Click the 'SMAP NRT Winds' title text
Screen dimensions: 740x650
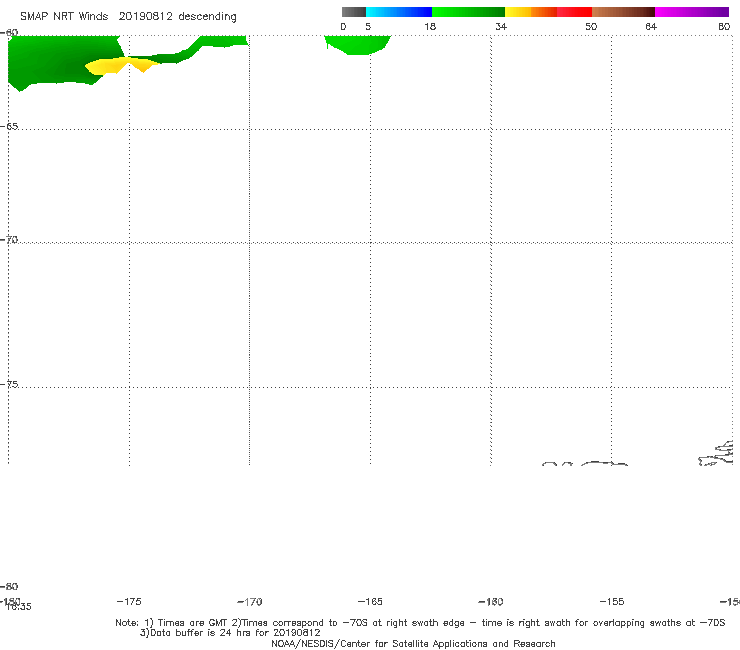click(64, 16)
